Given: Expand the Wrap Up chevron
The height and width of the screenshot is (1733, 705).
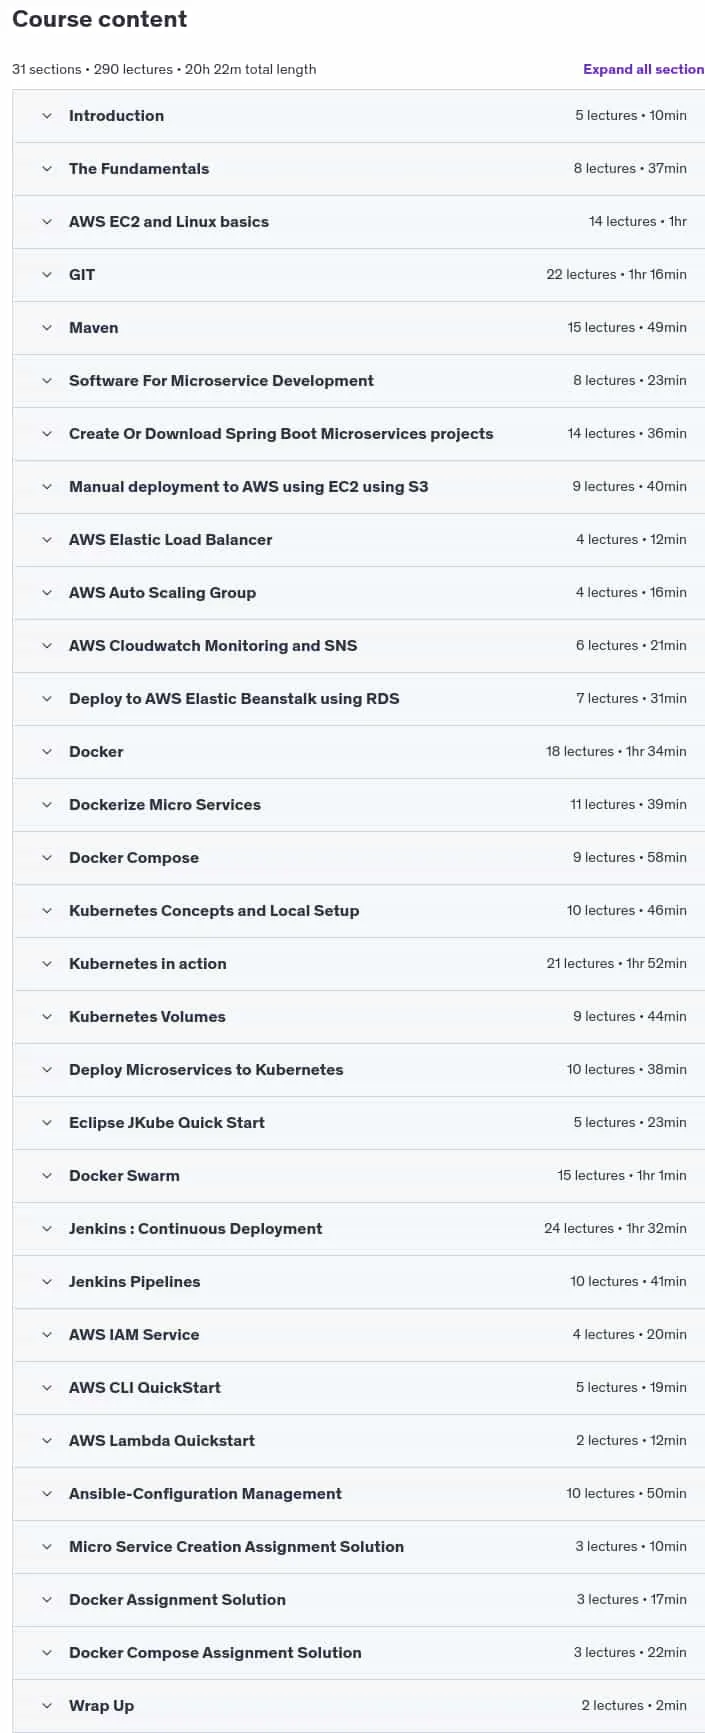Looking at the screenshot, I should 47,1706.
